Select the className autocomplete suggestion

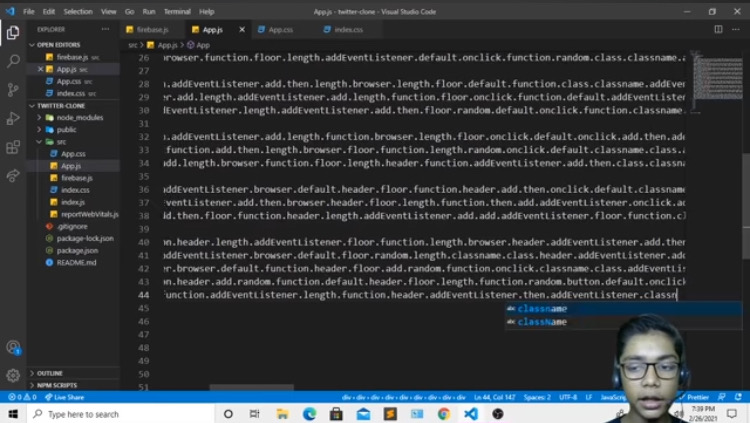[x=623, y=322]
